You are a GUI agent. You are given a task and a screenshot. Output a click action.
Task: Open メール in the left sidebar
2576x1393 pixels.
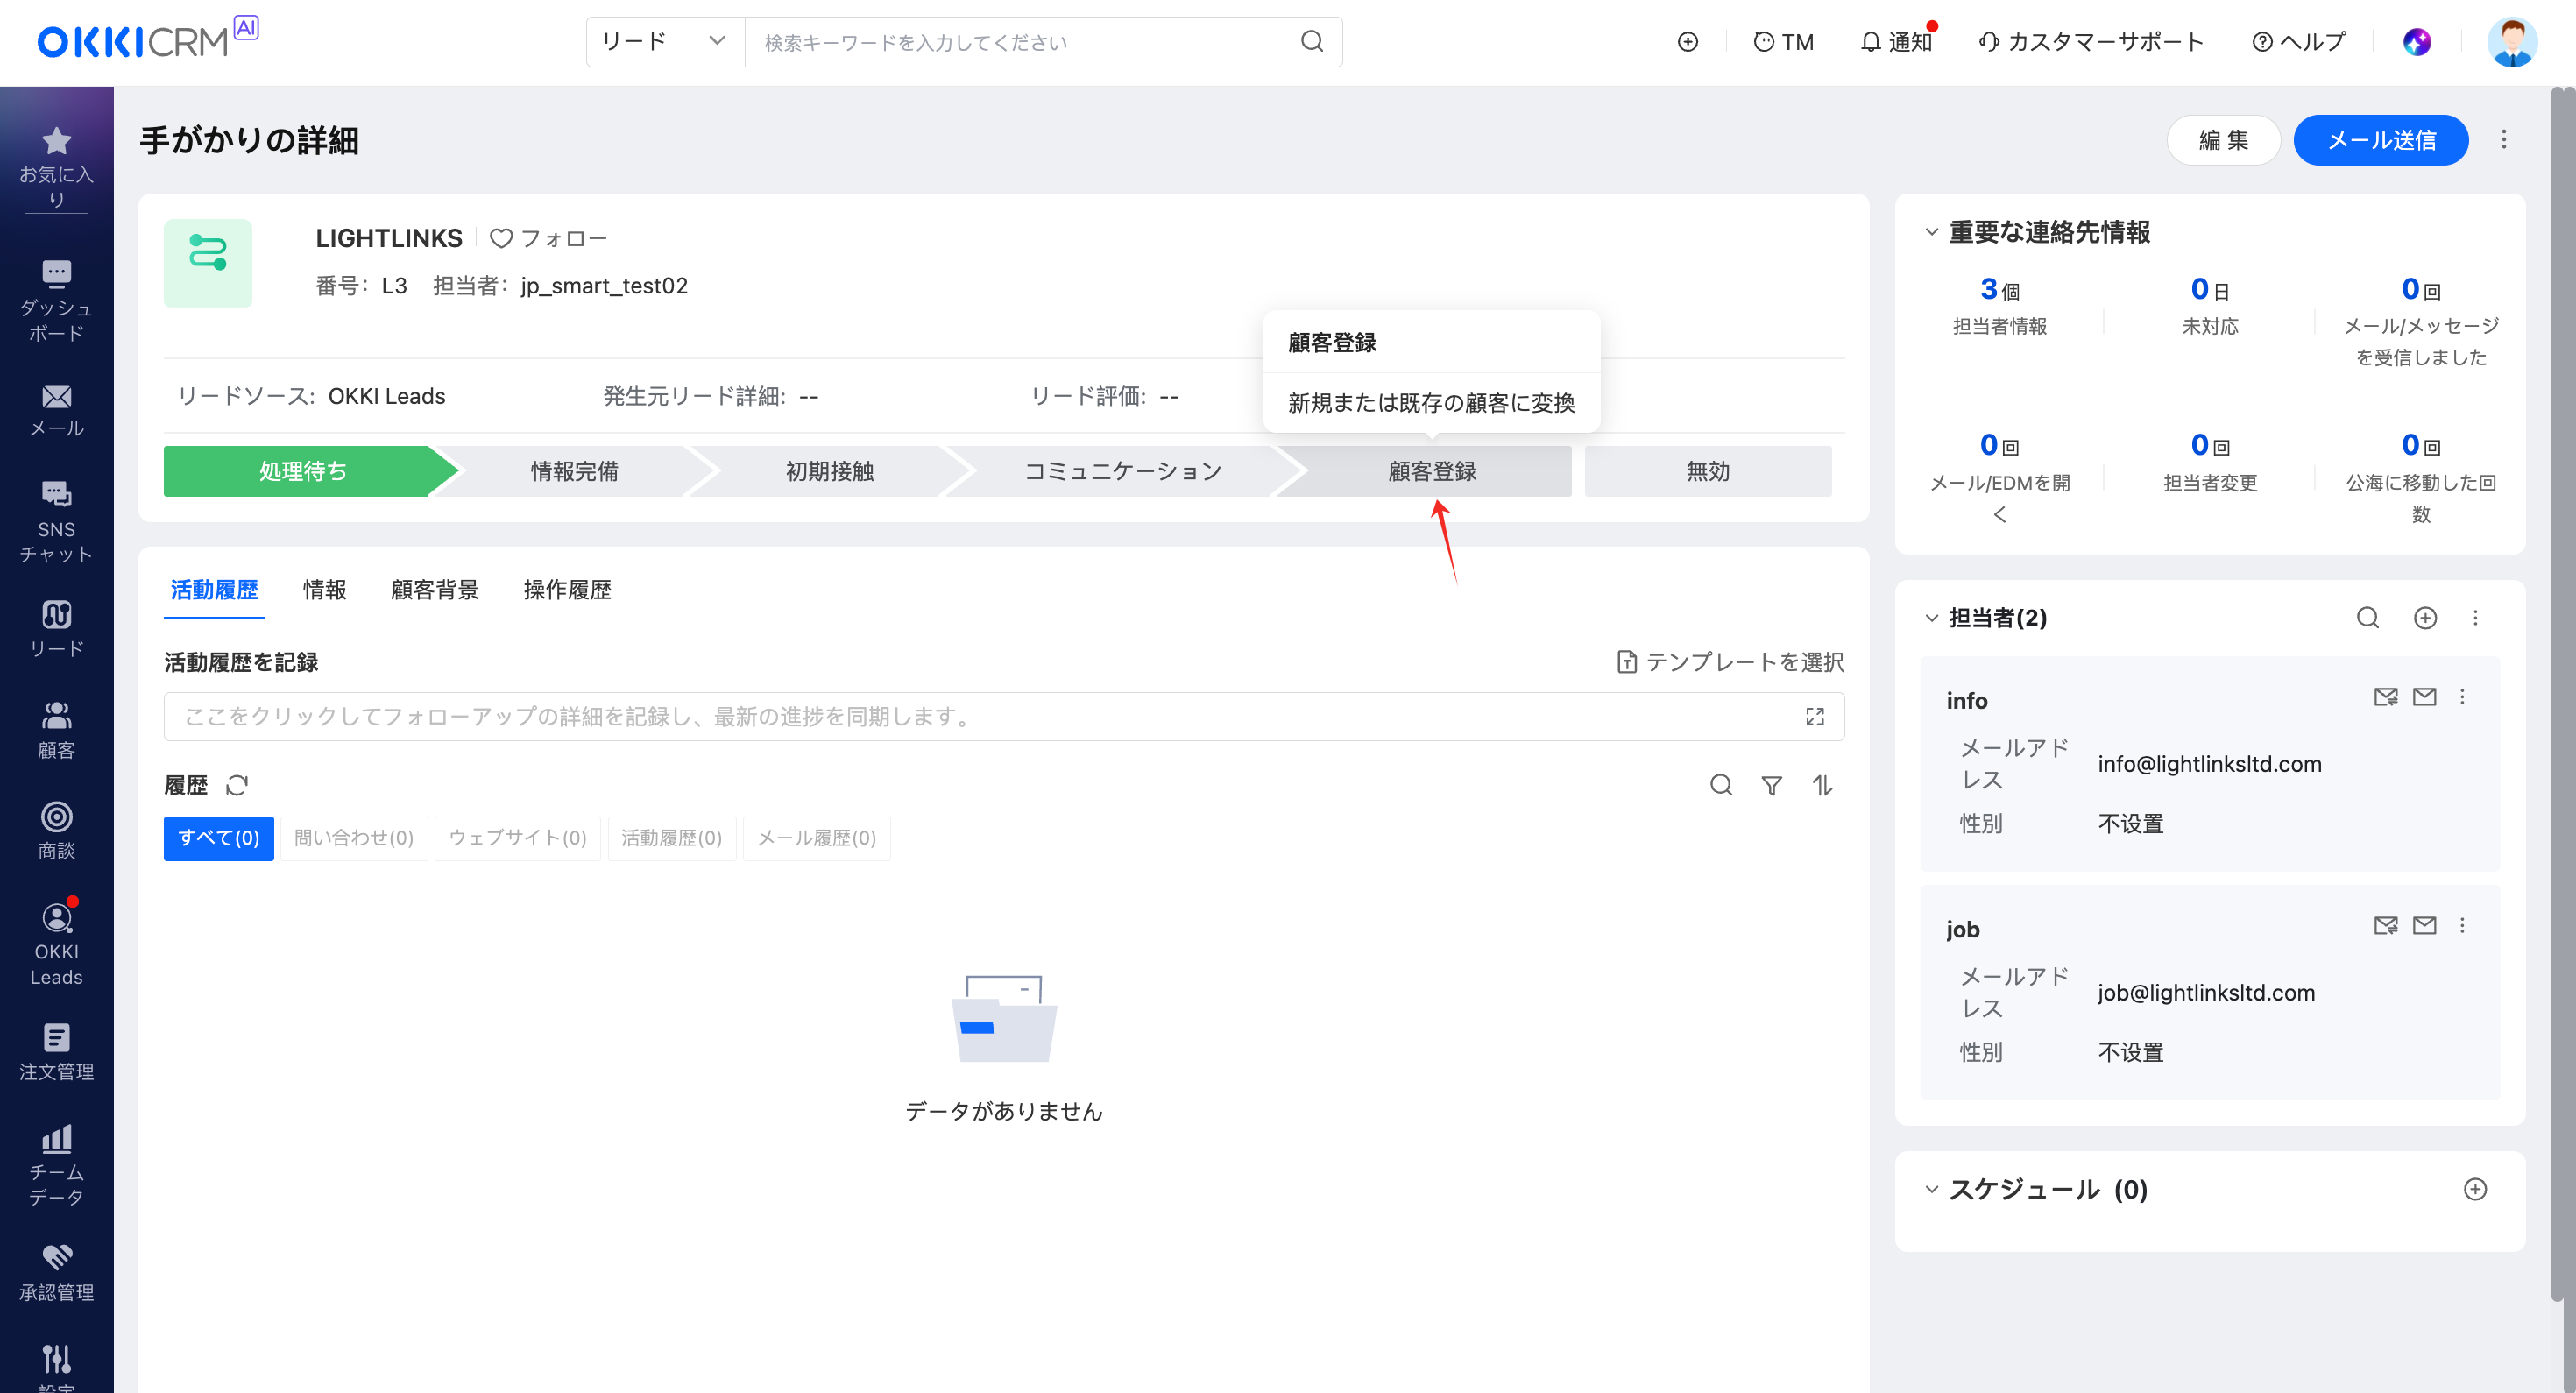[x=56, y=411]
